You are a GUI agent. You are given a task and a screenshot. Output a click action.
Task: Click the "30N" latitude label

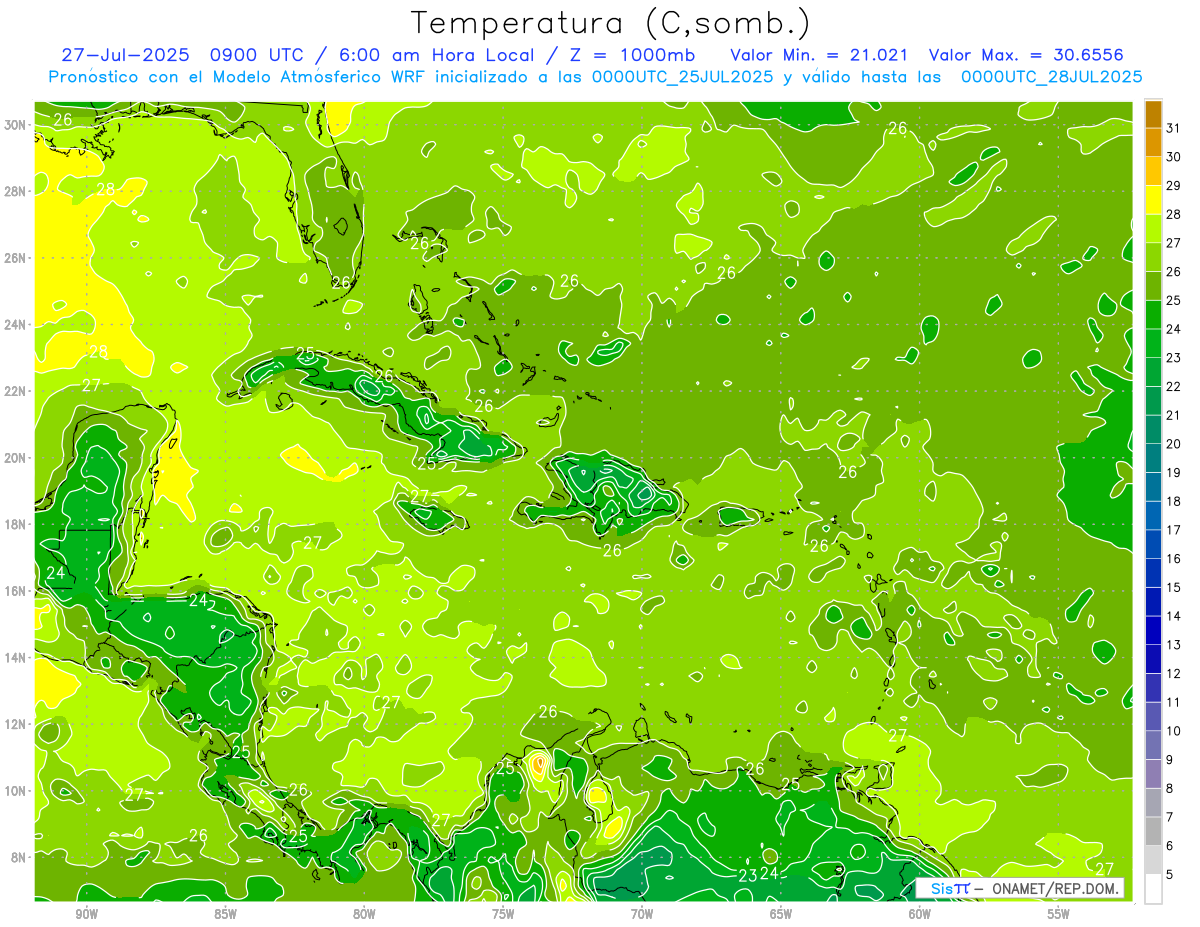point(16,125)
